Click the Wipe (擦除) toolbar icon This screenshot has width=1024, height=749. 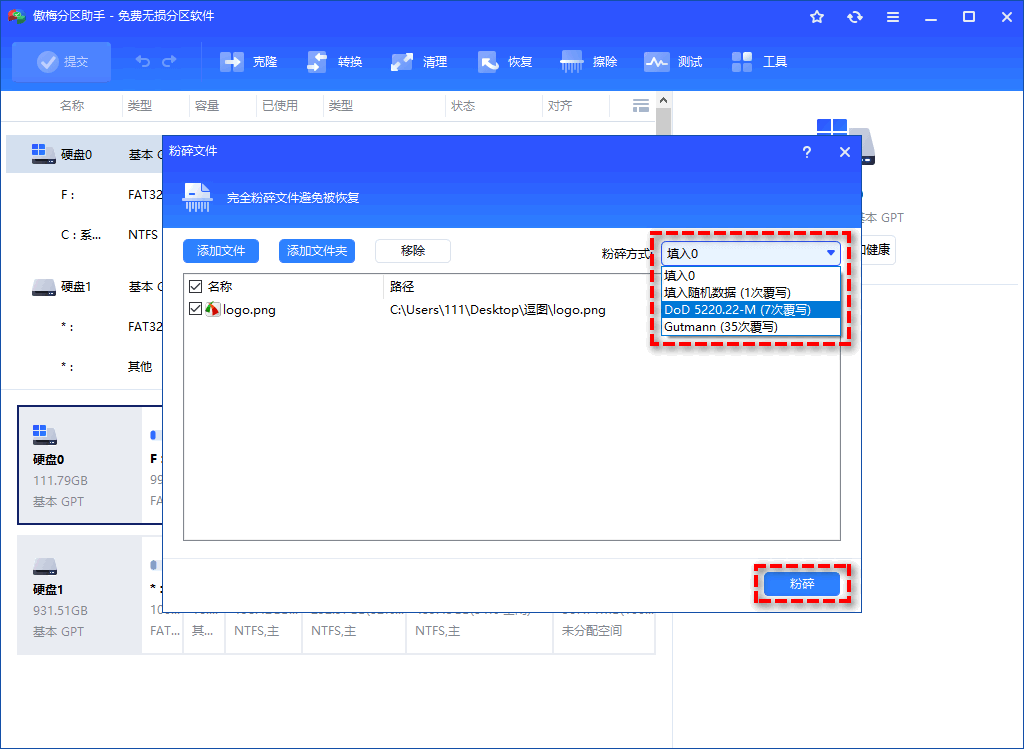(573, 62)
